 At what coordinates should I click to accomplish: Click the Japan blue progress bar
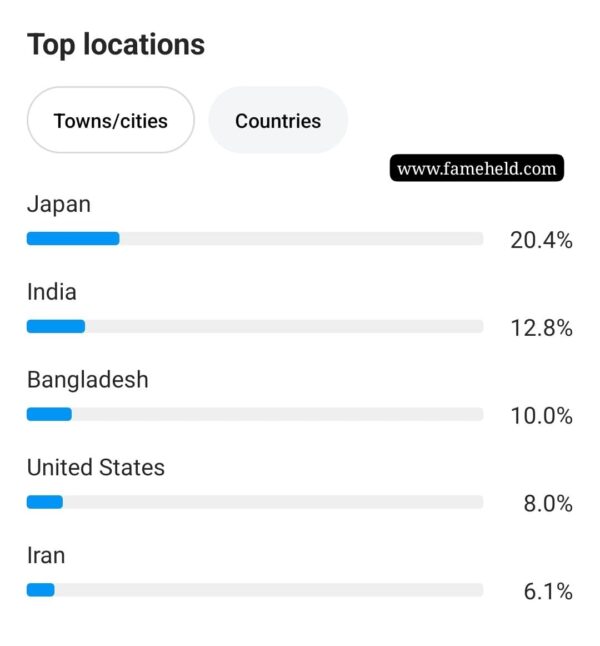(73, 239)
